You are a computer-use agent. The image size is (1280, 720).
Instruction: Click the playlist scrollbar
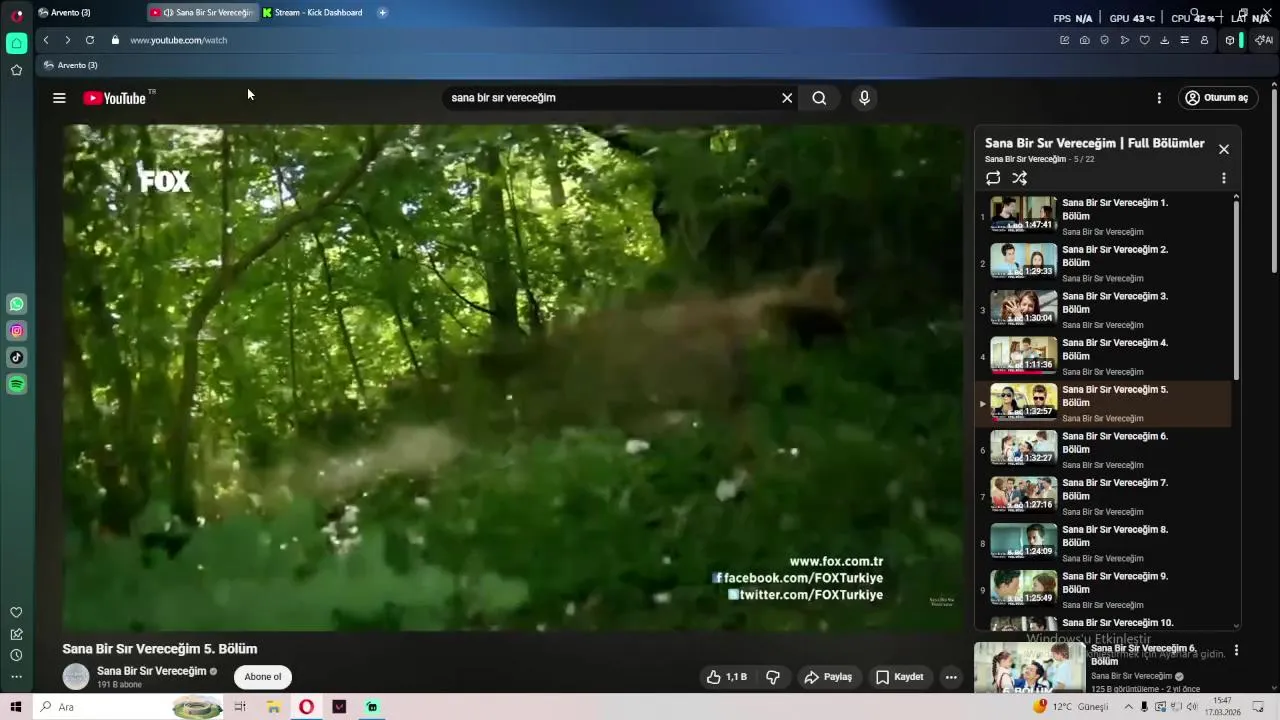point(1236,290)
